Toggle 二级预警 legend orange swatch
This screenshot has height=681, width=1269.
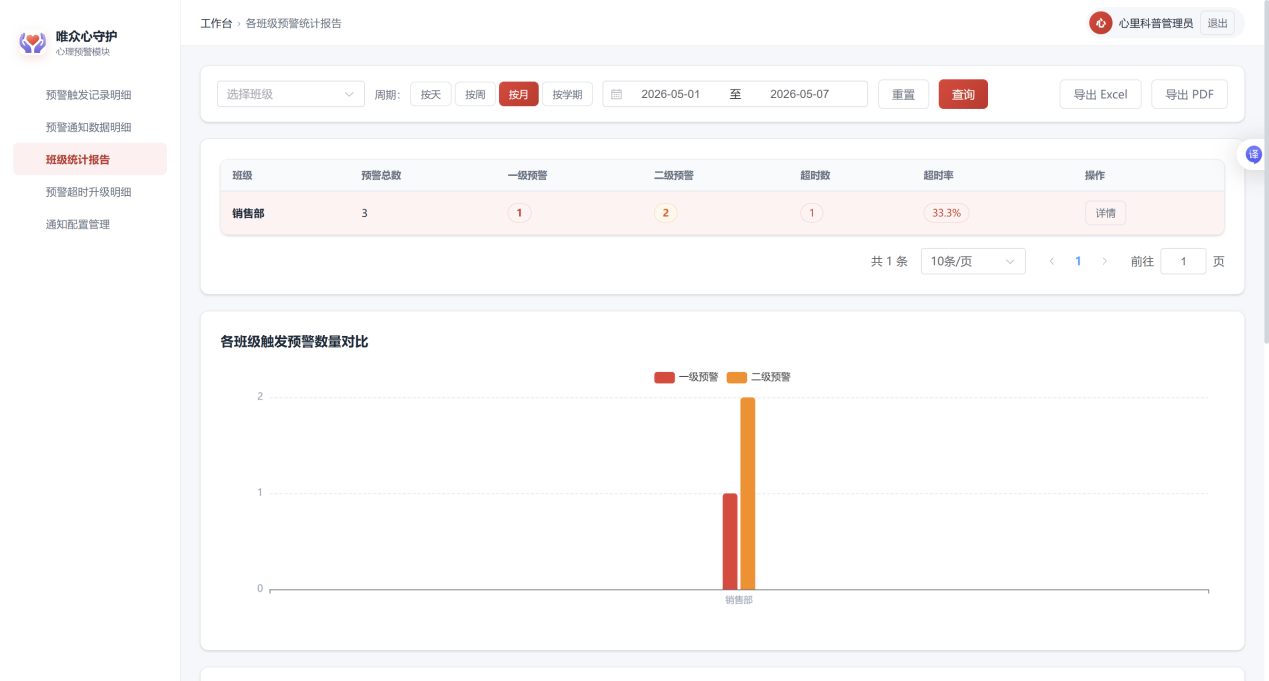click(x=737, y=377)
